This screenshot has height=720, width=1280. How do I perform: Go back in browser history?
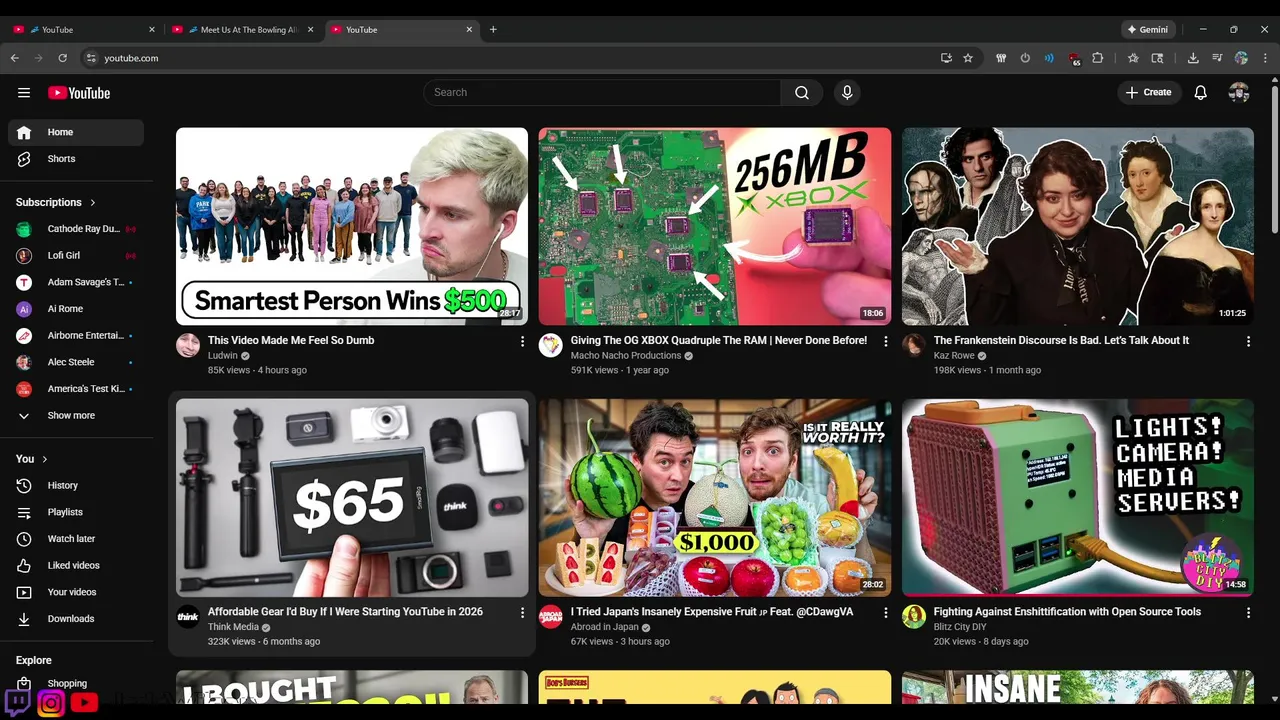click(15, 58)
